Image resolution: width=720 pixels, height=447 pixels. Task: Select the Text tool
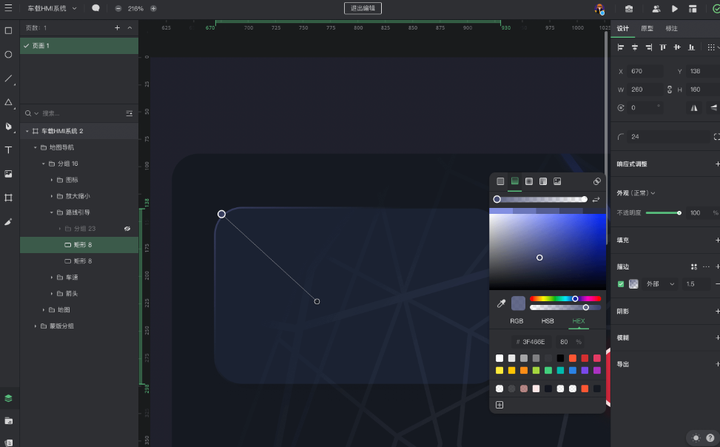point(8,150)
